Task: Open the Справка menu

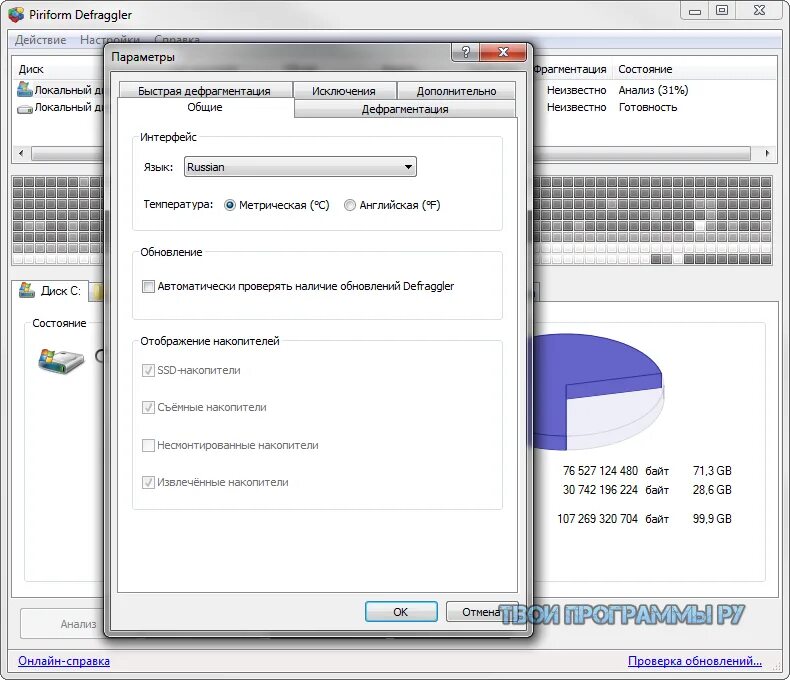Action: point(177,39)
